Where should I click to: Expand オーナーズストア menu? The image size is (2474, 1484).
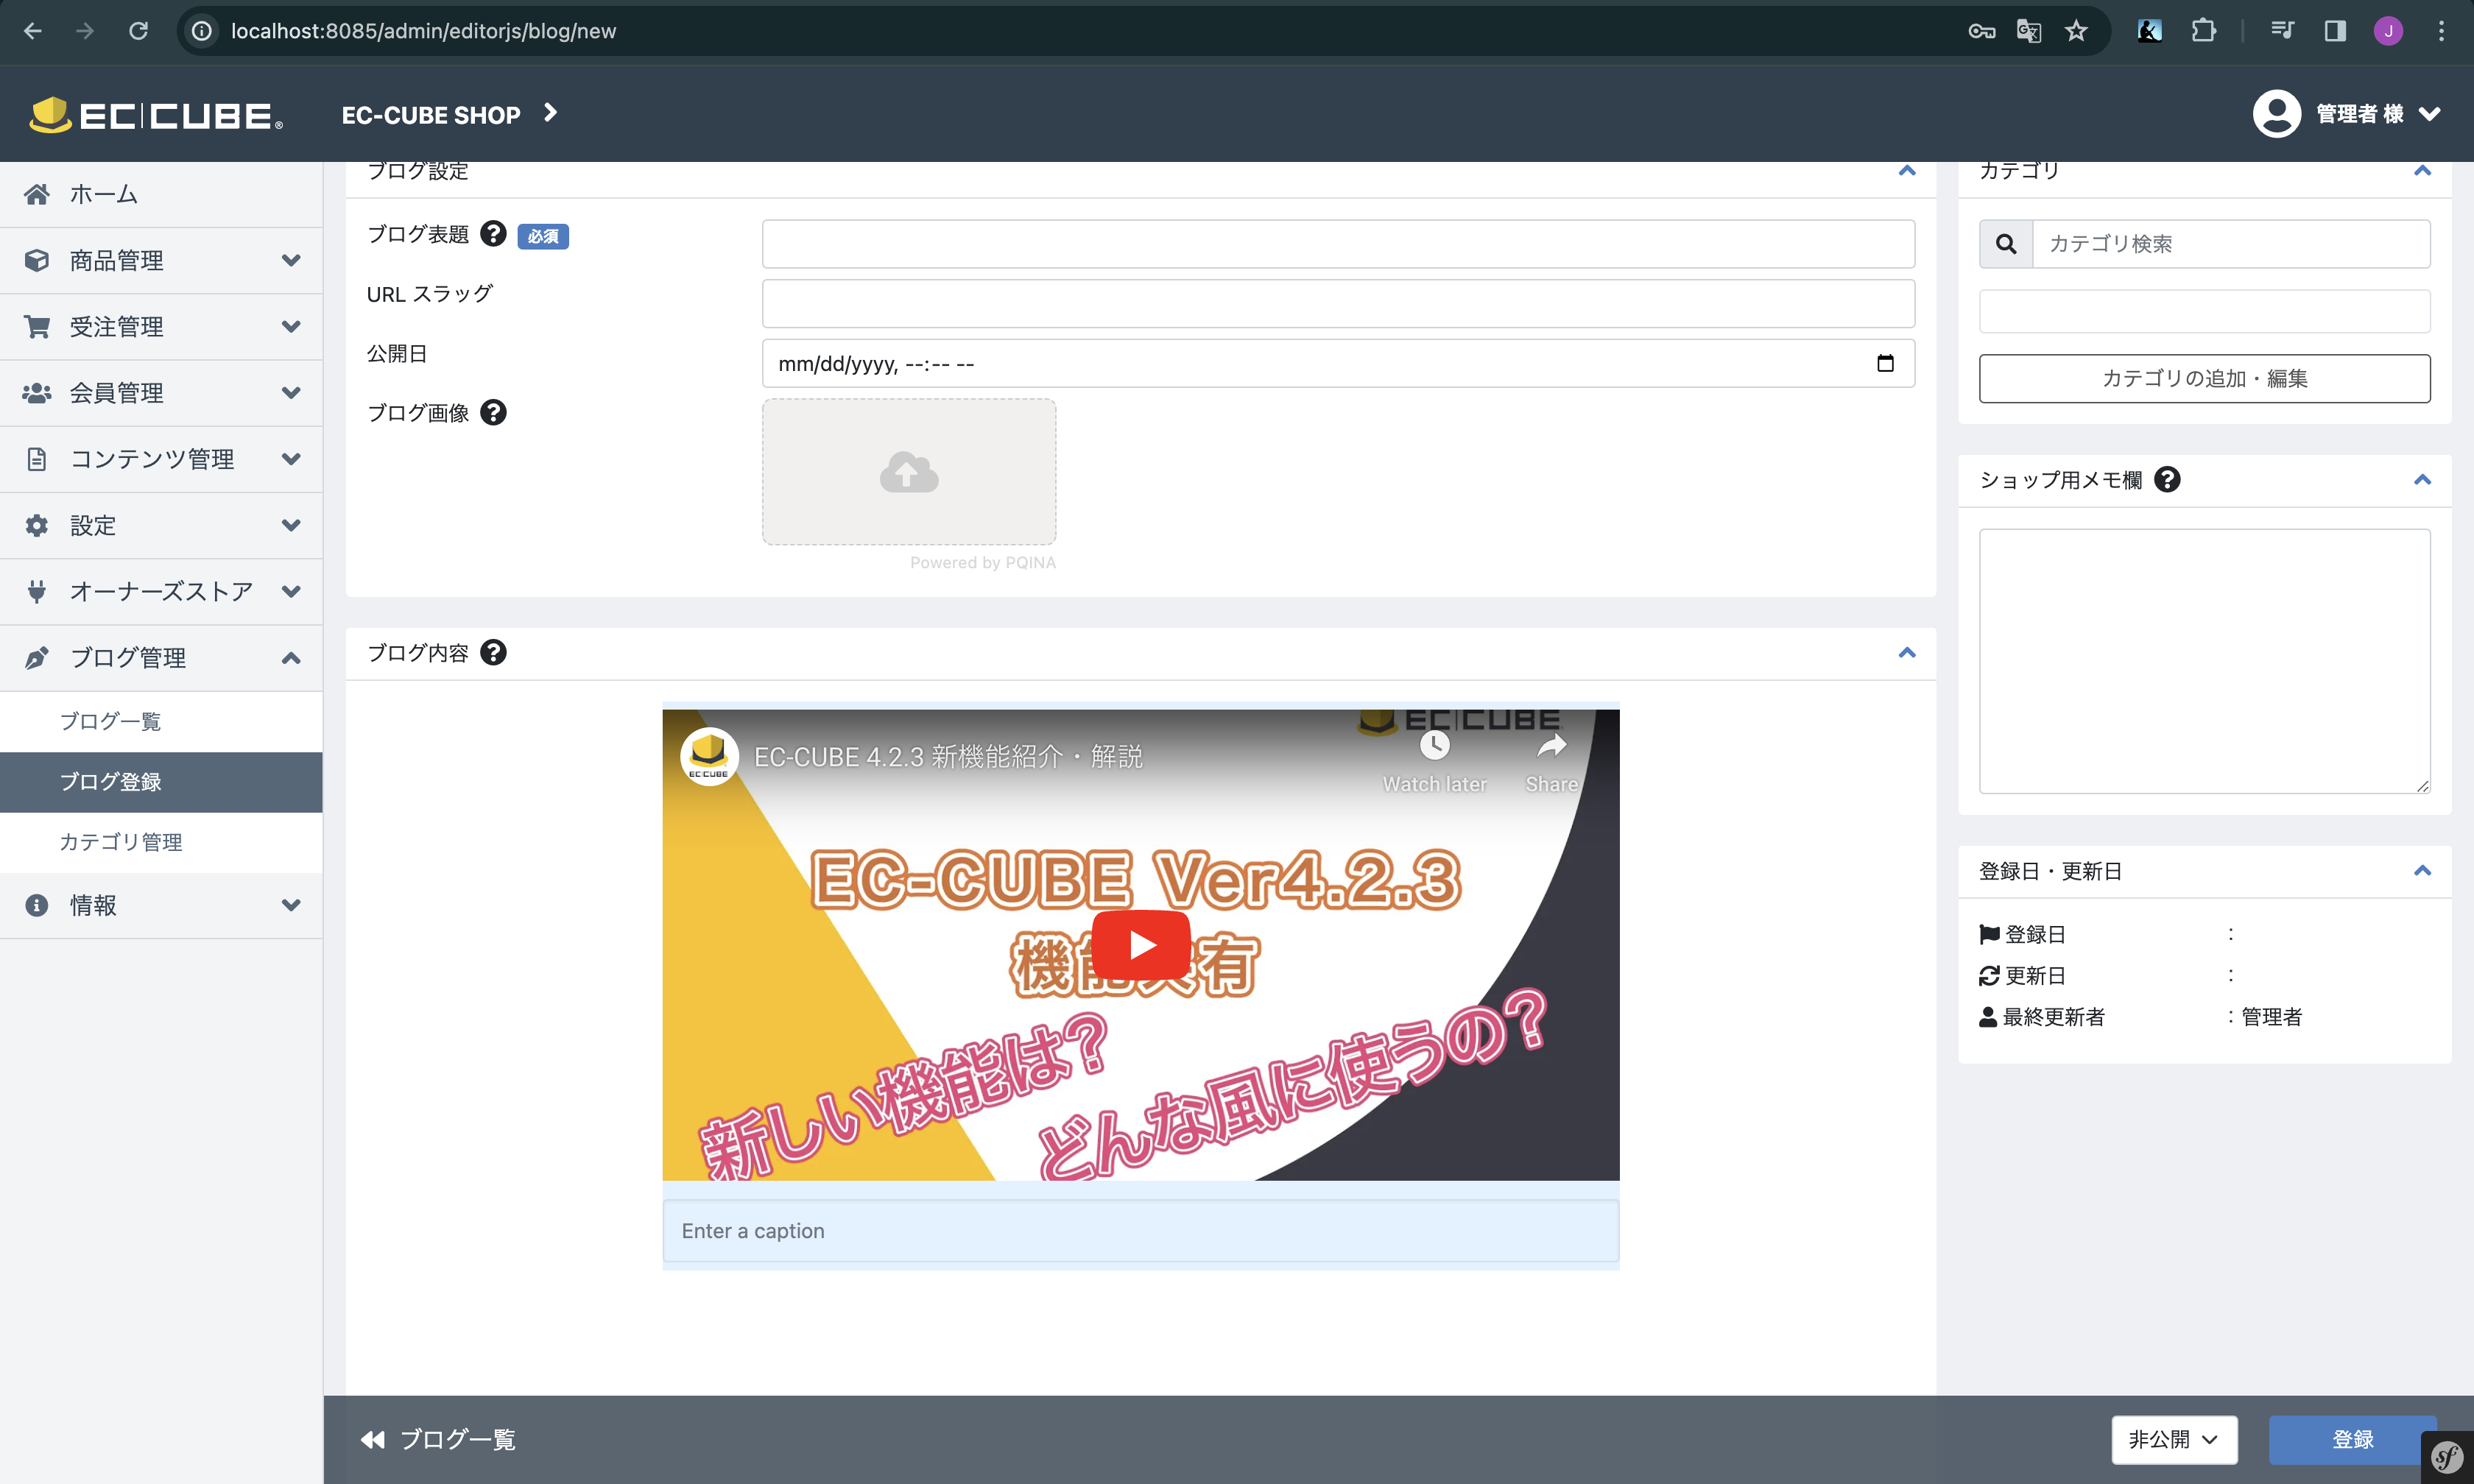click(161, 591)
